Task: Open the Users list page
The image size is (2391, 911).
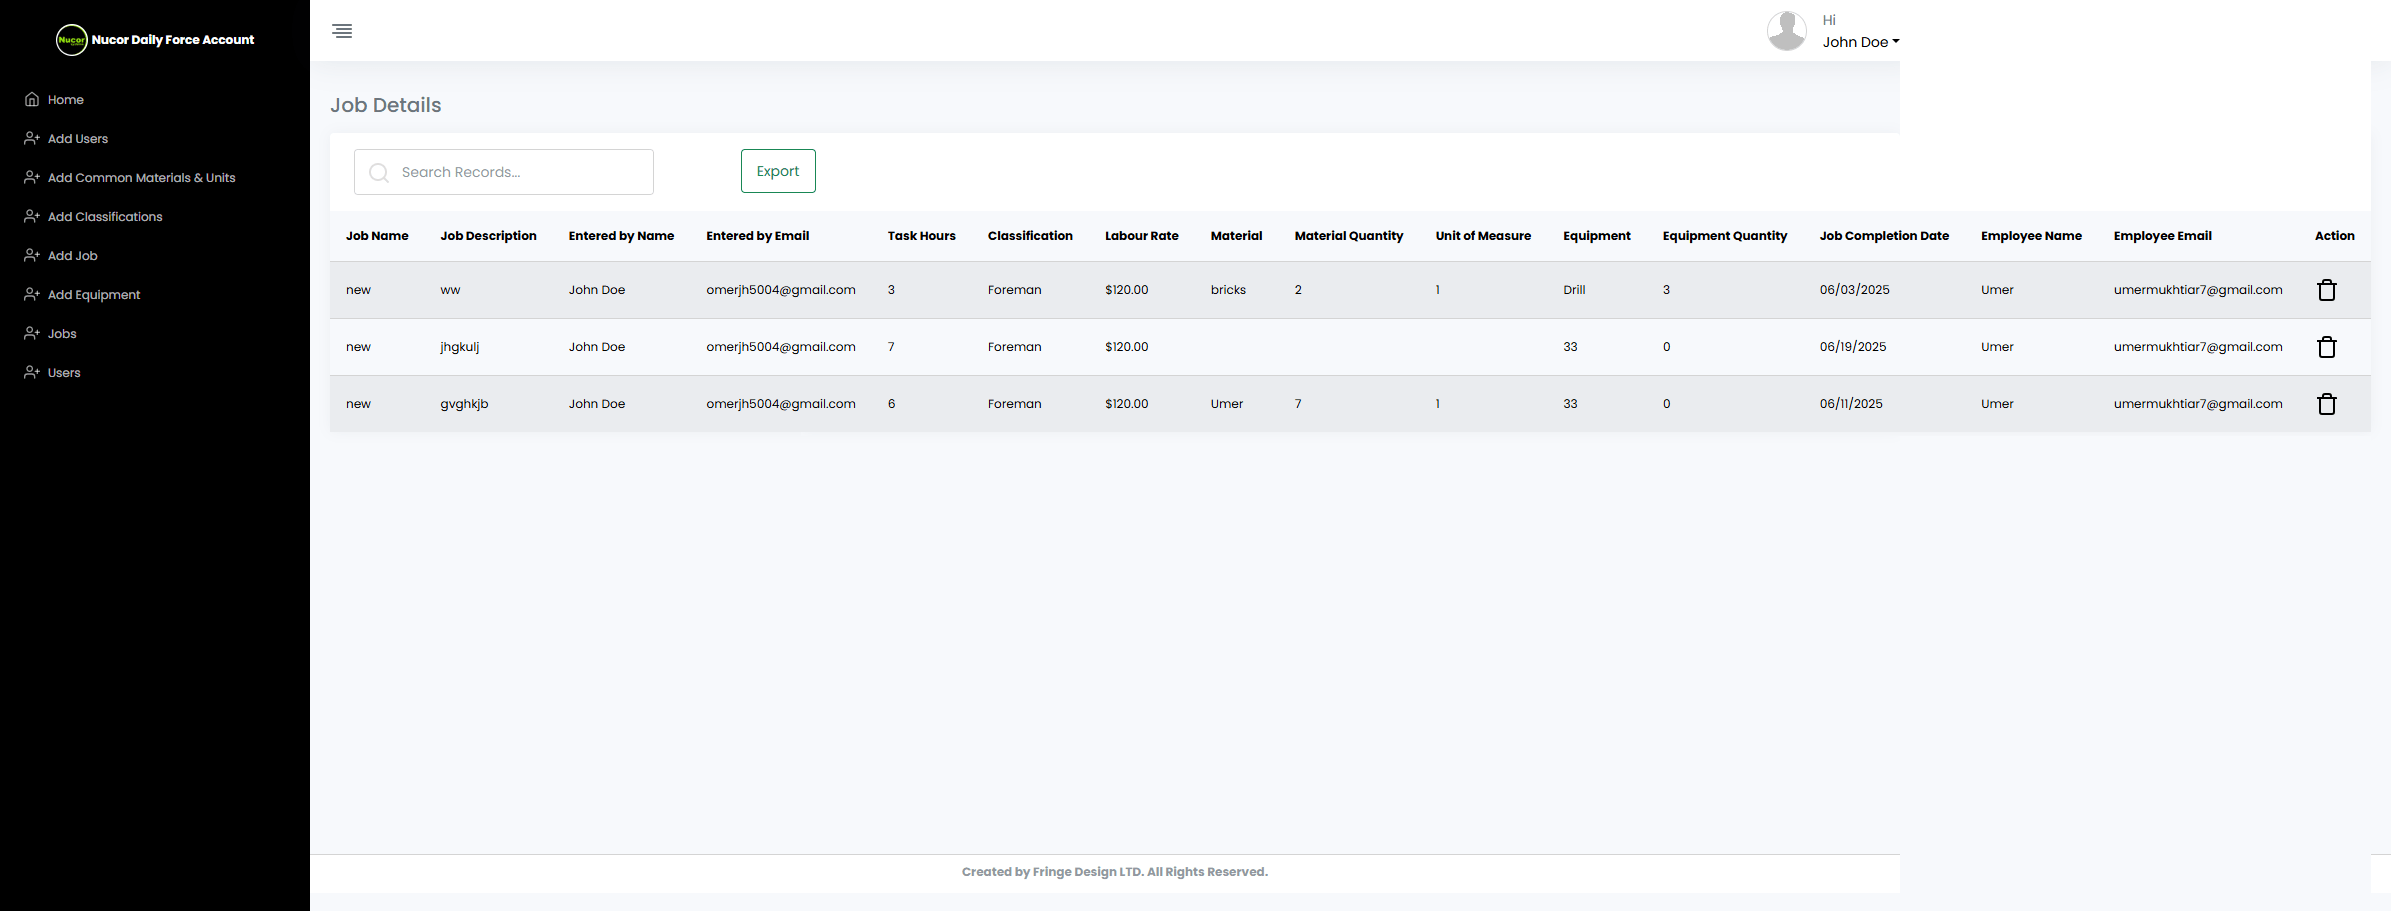Action: [64, 373]
